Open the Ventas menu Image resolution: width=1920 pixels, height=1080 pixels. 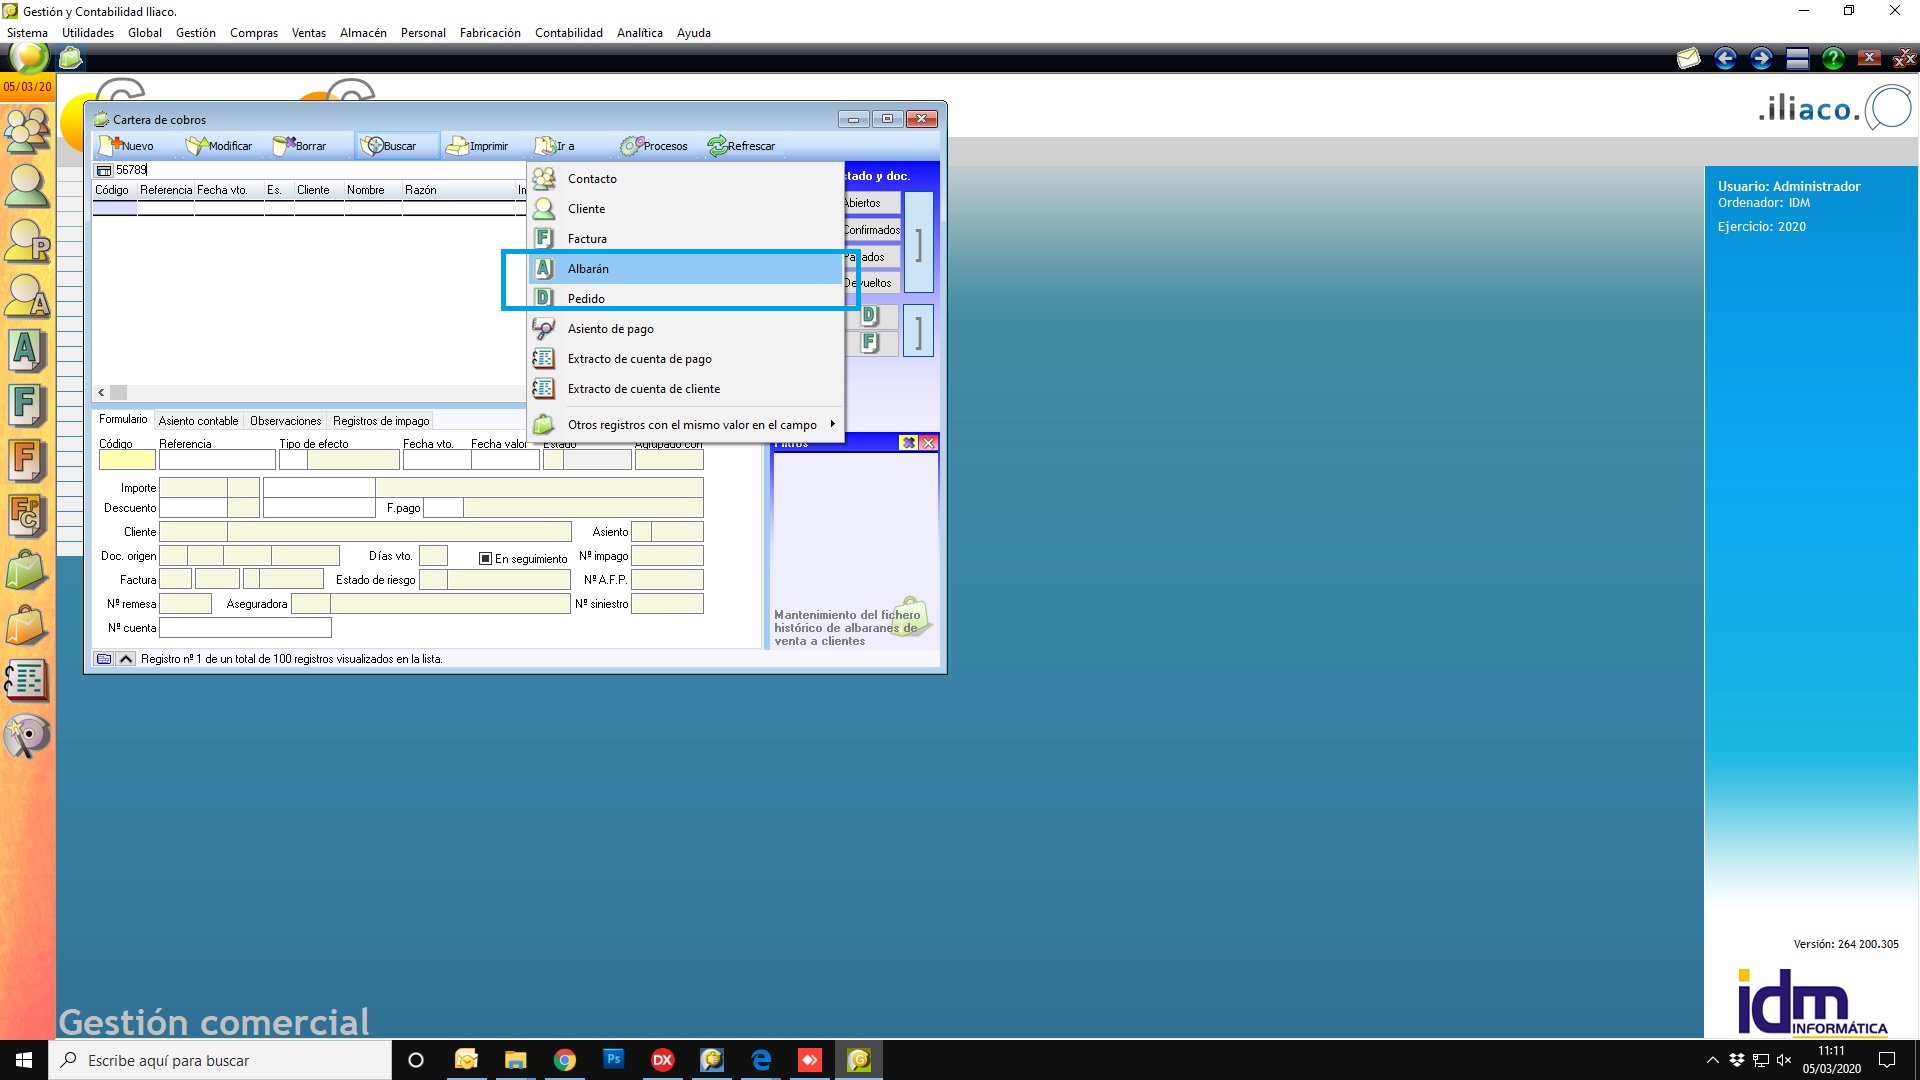point(308,33)
